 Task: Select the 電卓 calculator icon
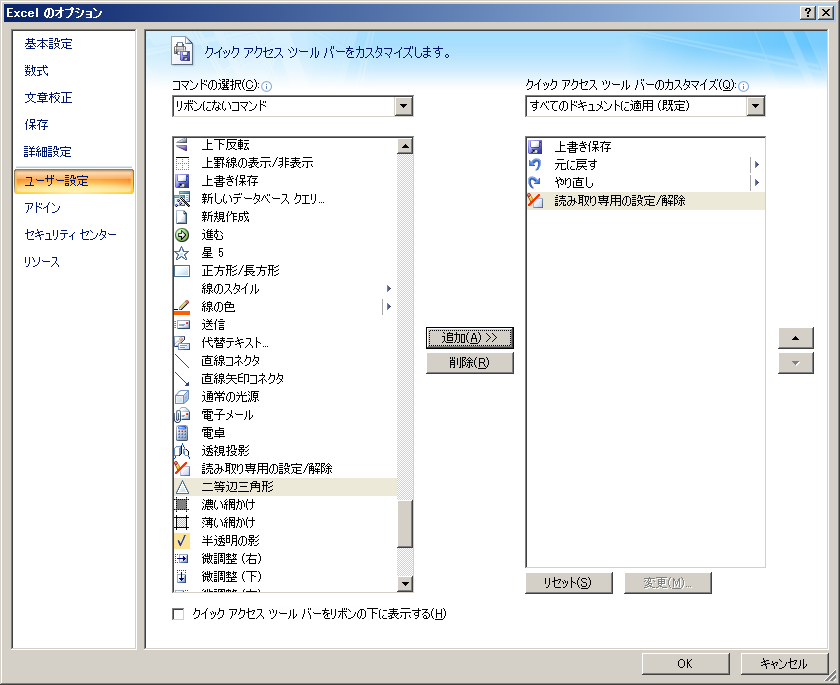pos(182,433)
